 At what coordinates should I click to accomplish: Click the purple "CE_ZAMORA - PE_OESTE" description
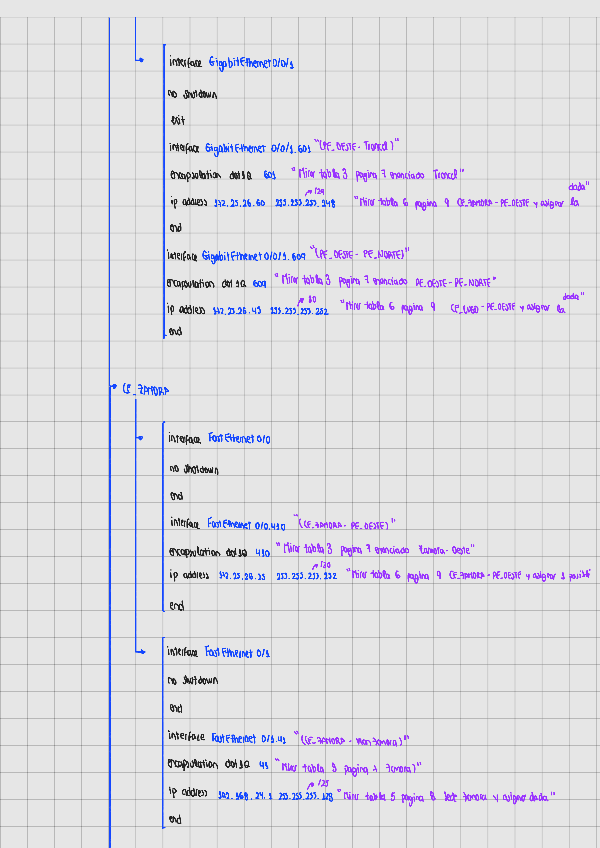coord(344,521)
